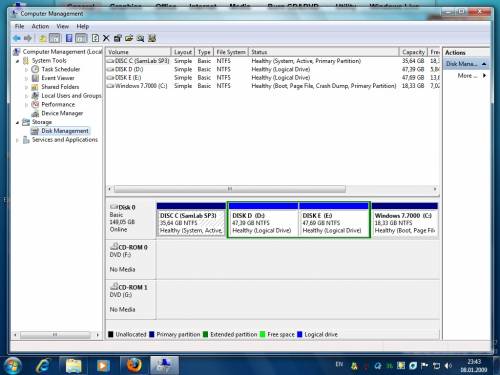
Task: Open the Action menu
Action: [40, 26]
